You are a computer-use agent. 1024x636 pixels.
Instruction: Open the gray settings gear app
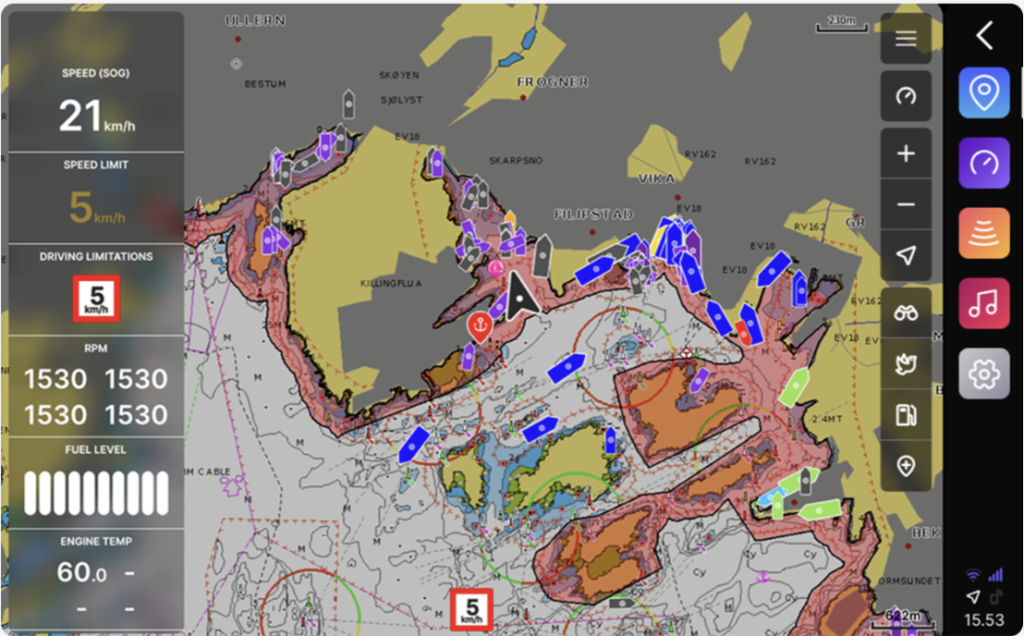(984, 374)
